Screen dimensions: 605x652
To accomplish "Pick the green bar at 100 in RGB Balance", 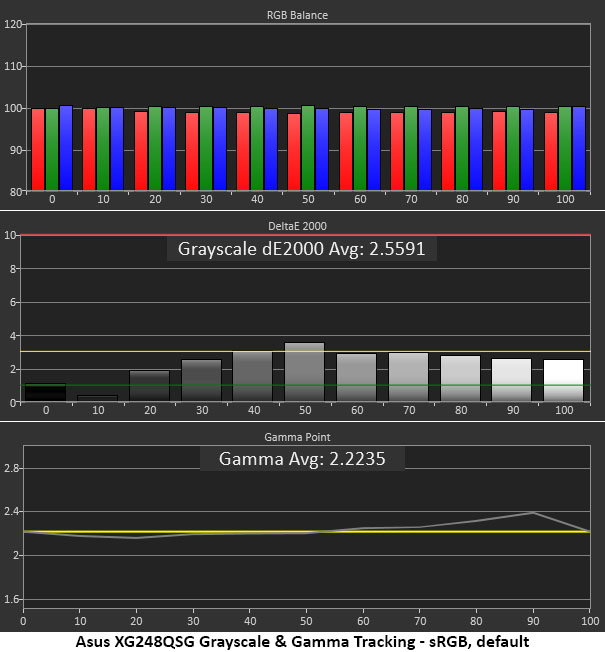I will pyautogui.click(x=565, y=149).
